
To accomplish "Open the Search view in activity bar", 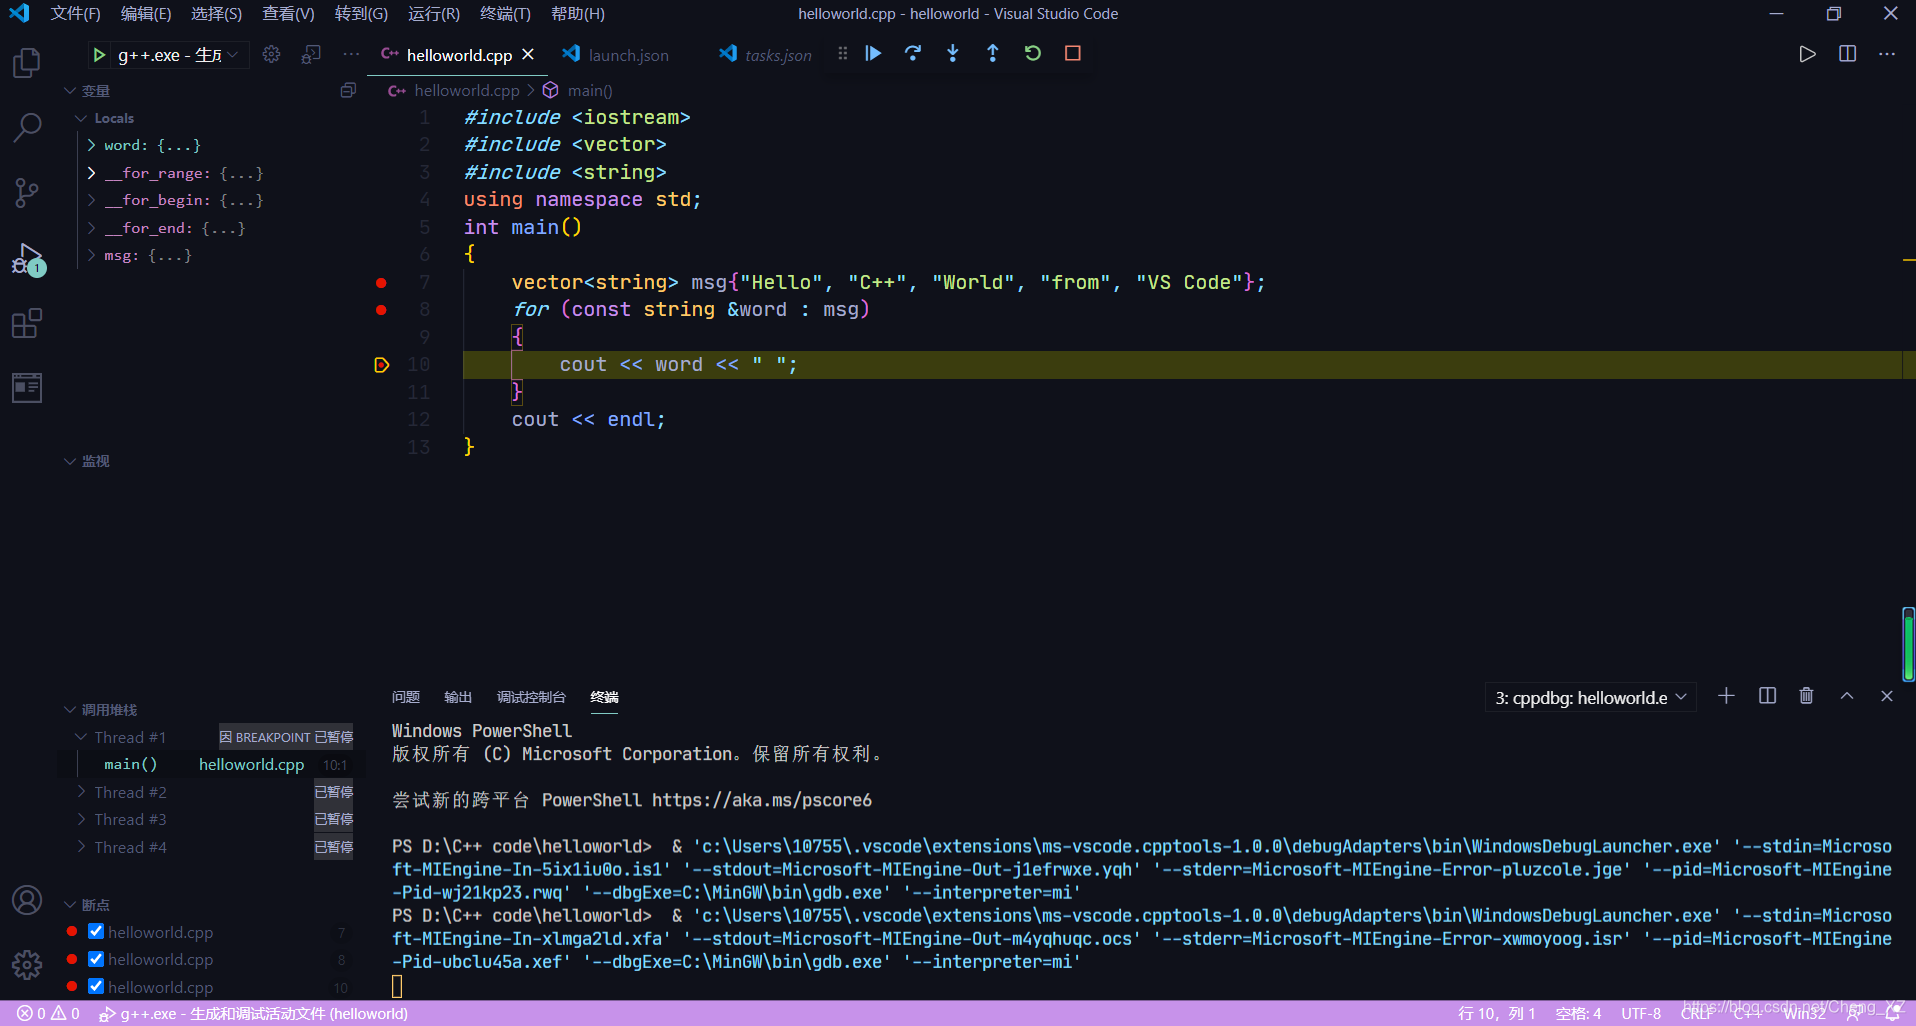I will click(27, 127).
